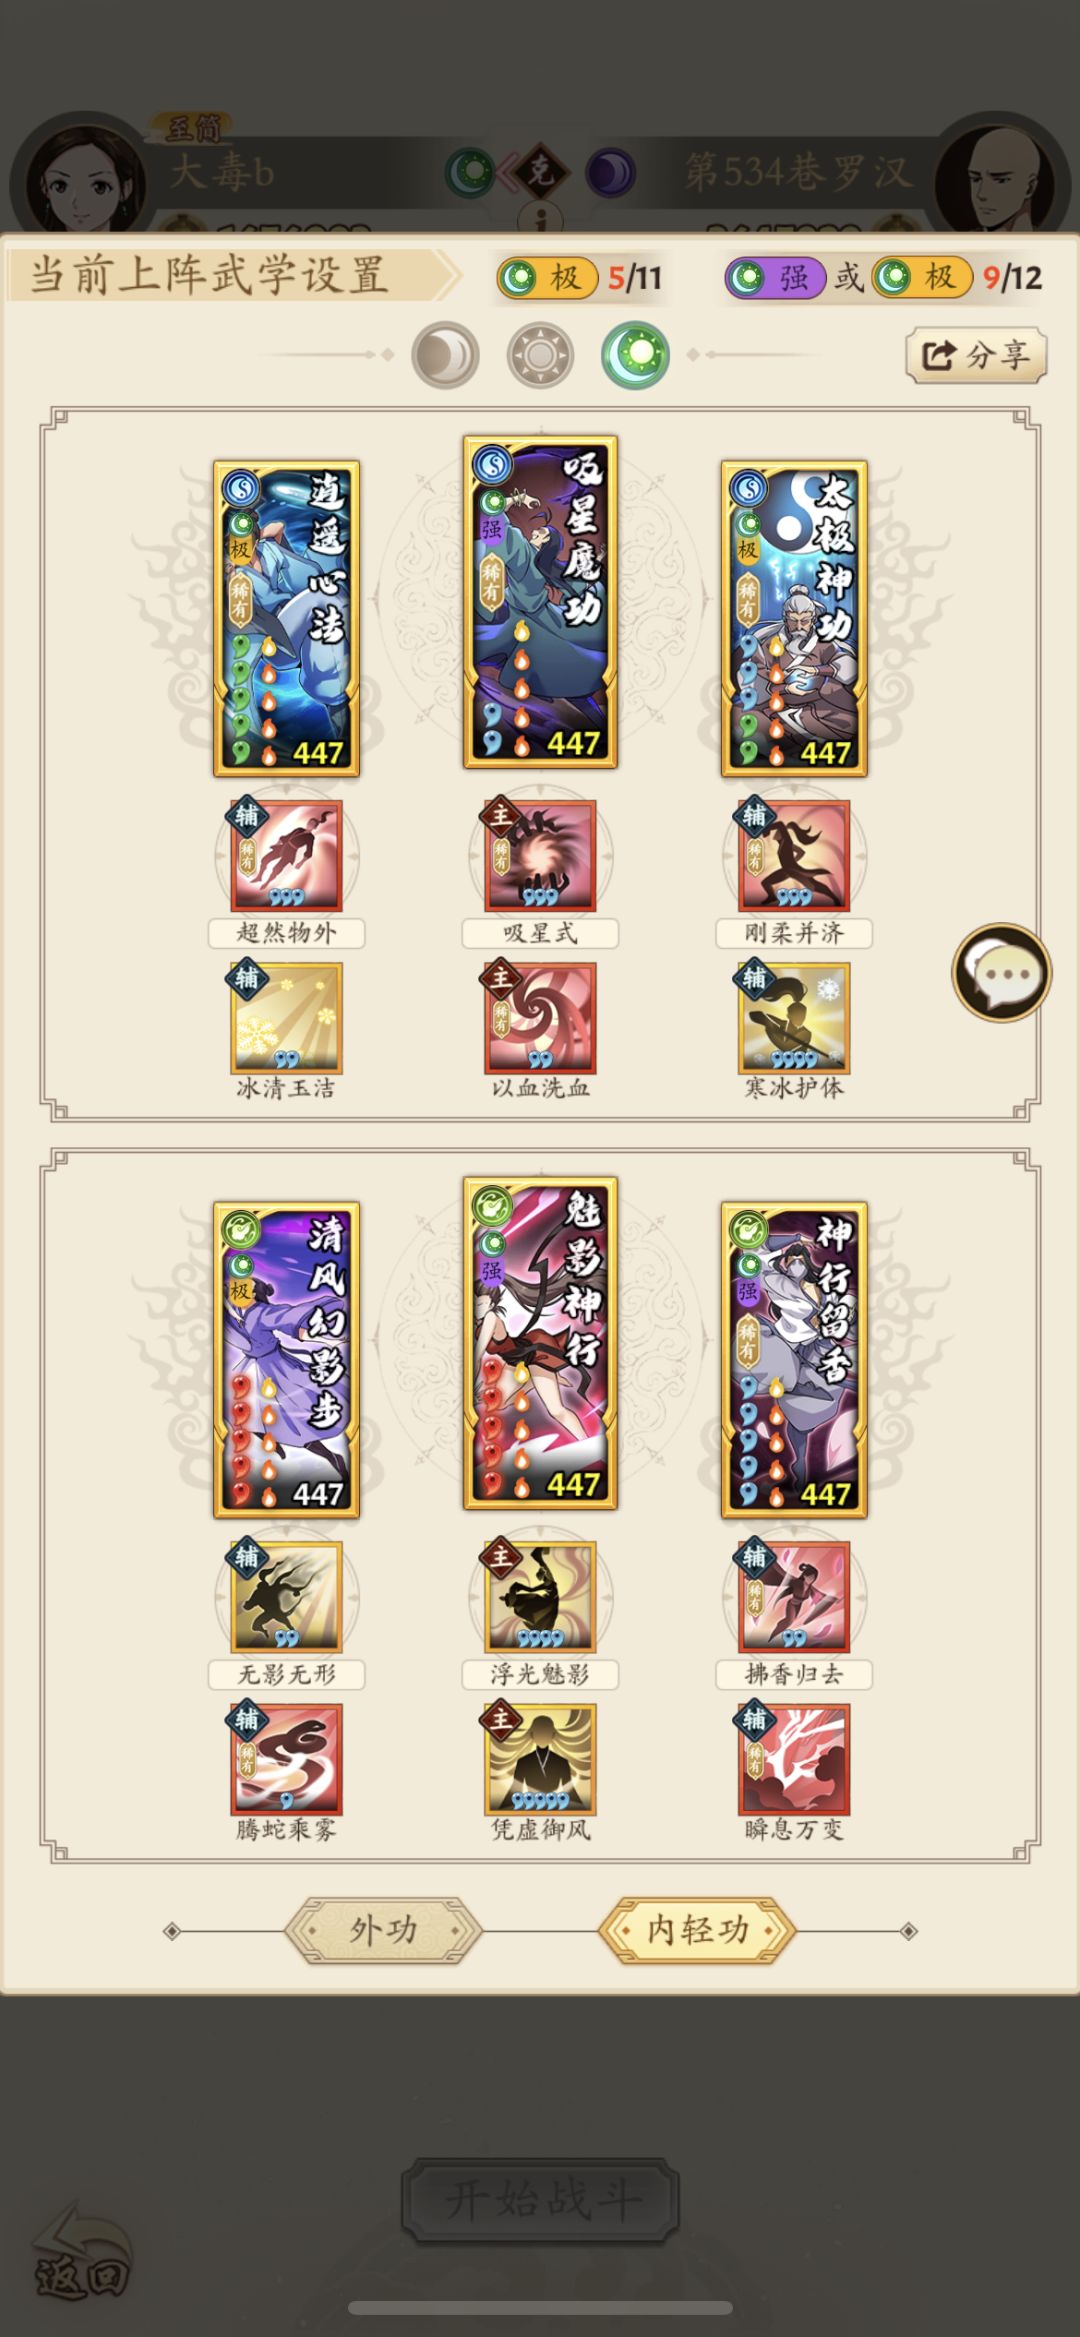Open the 吸星魔功 martial art card
This screenshot has height=2337, width=1080.
pos(540,602)
